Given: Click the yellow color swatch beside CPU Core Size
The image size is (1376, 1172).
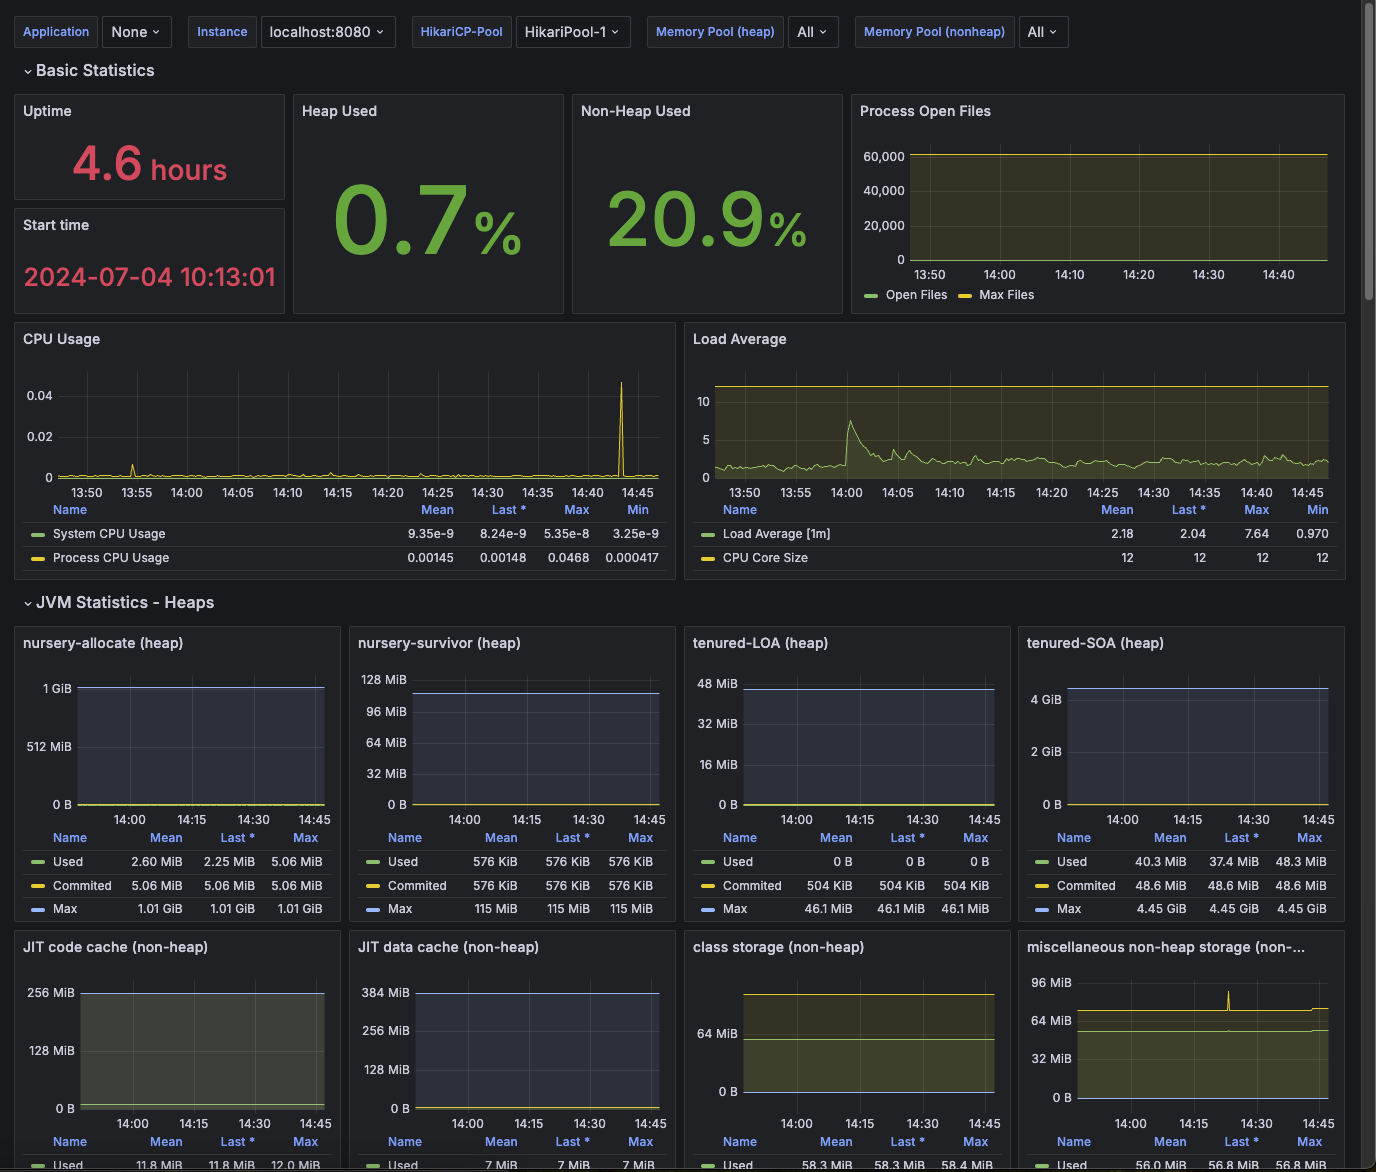Looking at the screenshot, I should 708,559.
